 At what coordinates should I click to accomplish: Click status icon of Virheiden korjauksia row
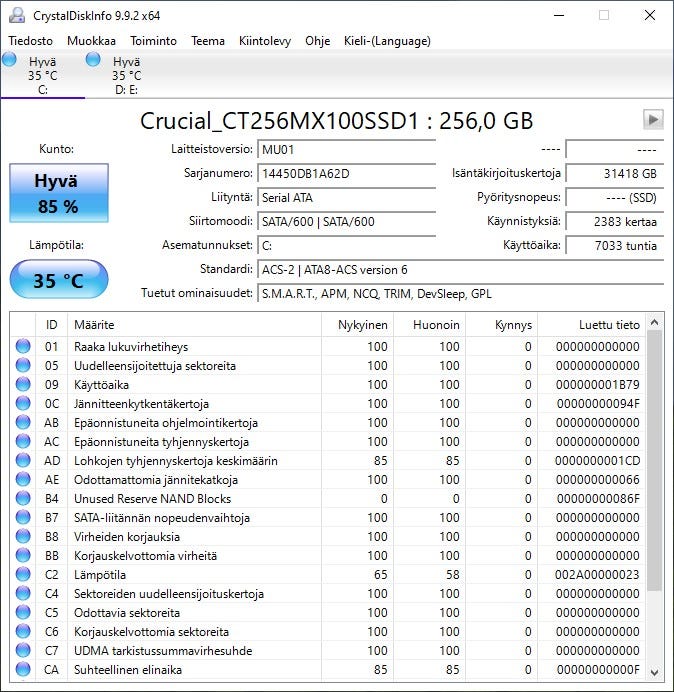[x=23, y=536]
